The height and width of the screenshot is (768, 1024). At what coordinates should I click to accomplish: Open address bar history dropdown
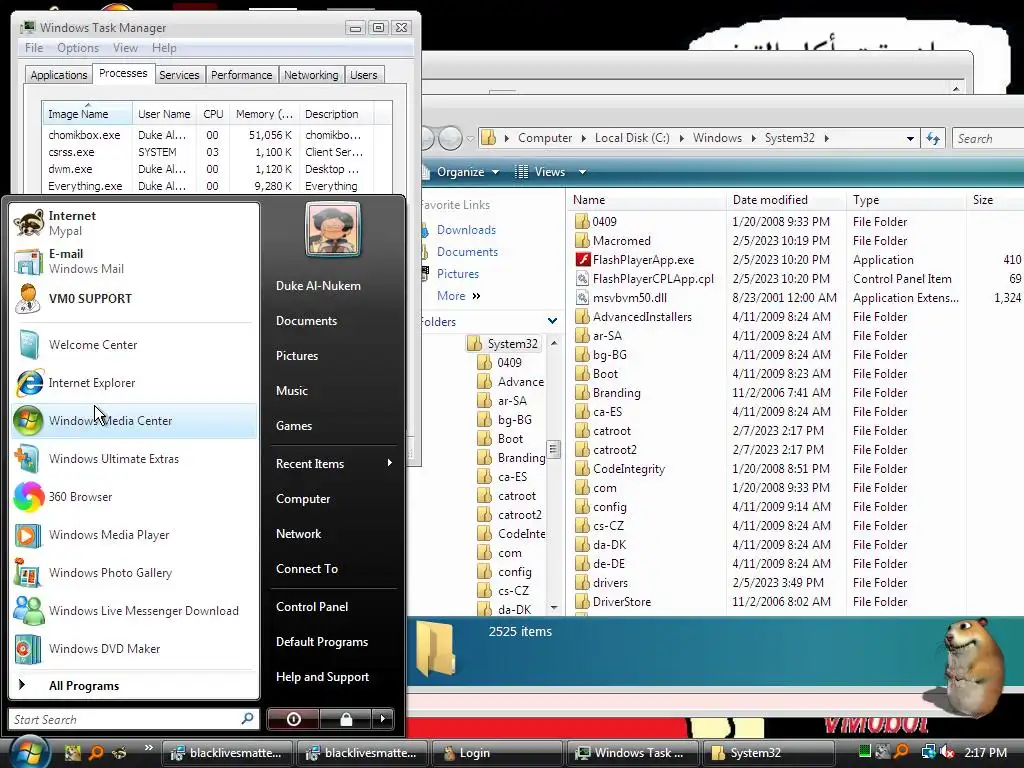coord(910,138)
